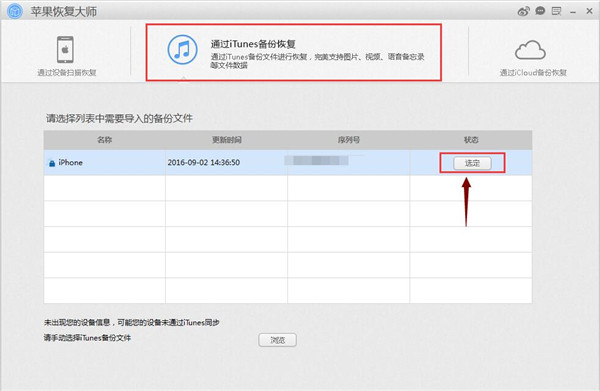Click the 浏览 browse button

pyautogui.click(x=277, y=340)
